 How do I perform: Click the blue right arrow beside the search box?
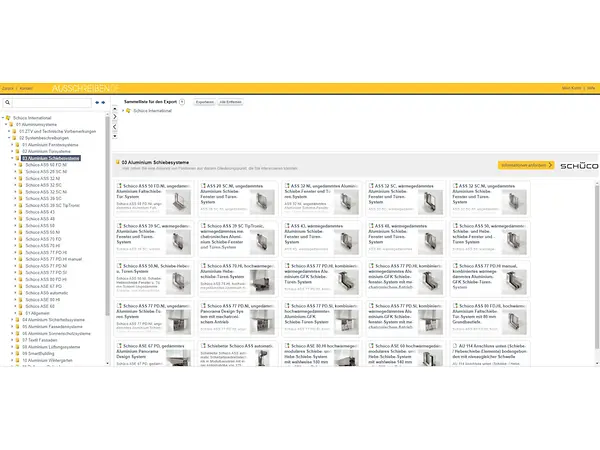(x=102, y=102)
